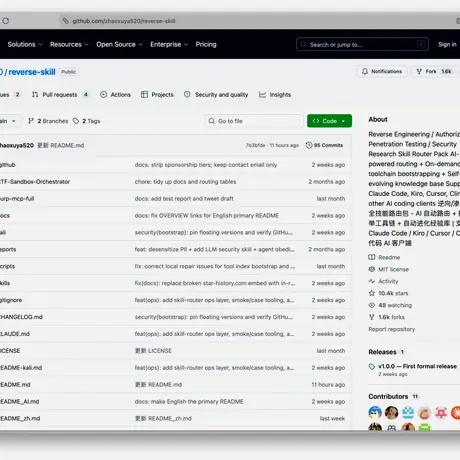460x460 pixels.
Task: Switch to the Pull requests tab
Action: tap(60, 95)
